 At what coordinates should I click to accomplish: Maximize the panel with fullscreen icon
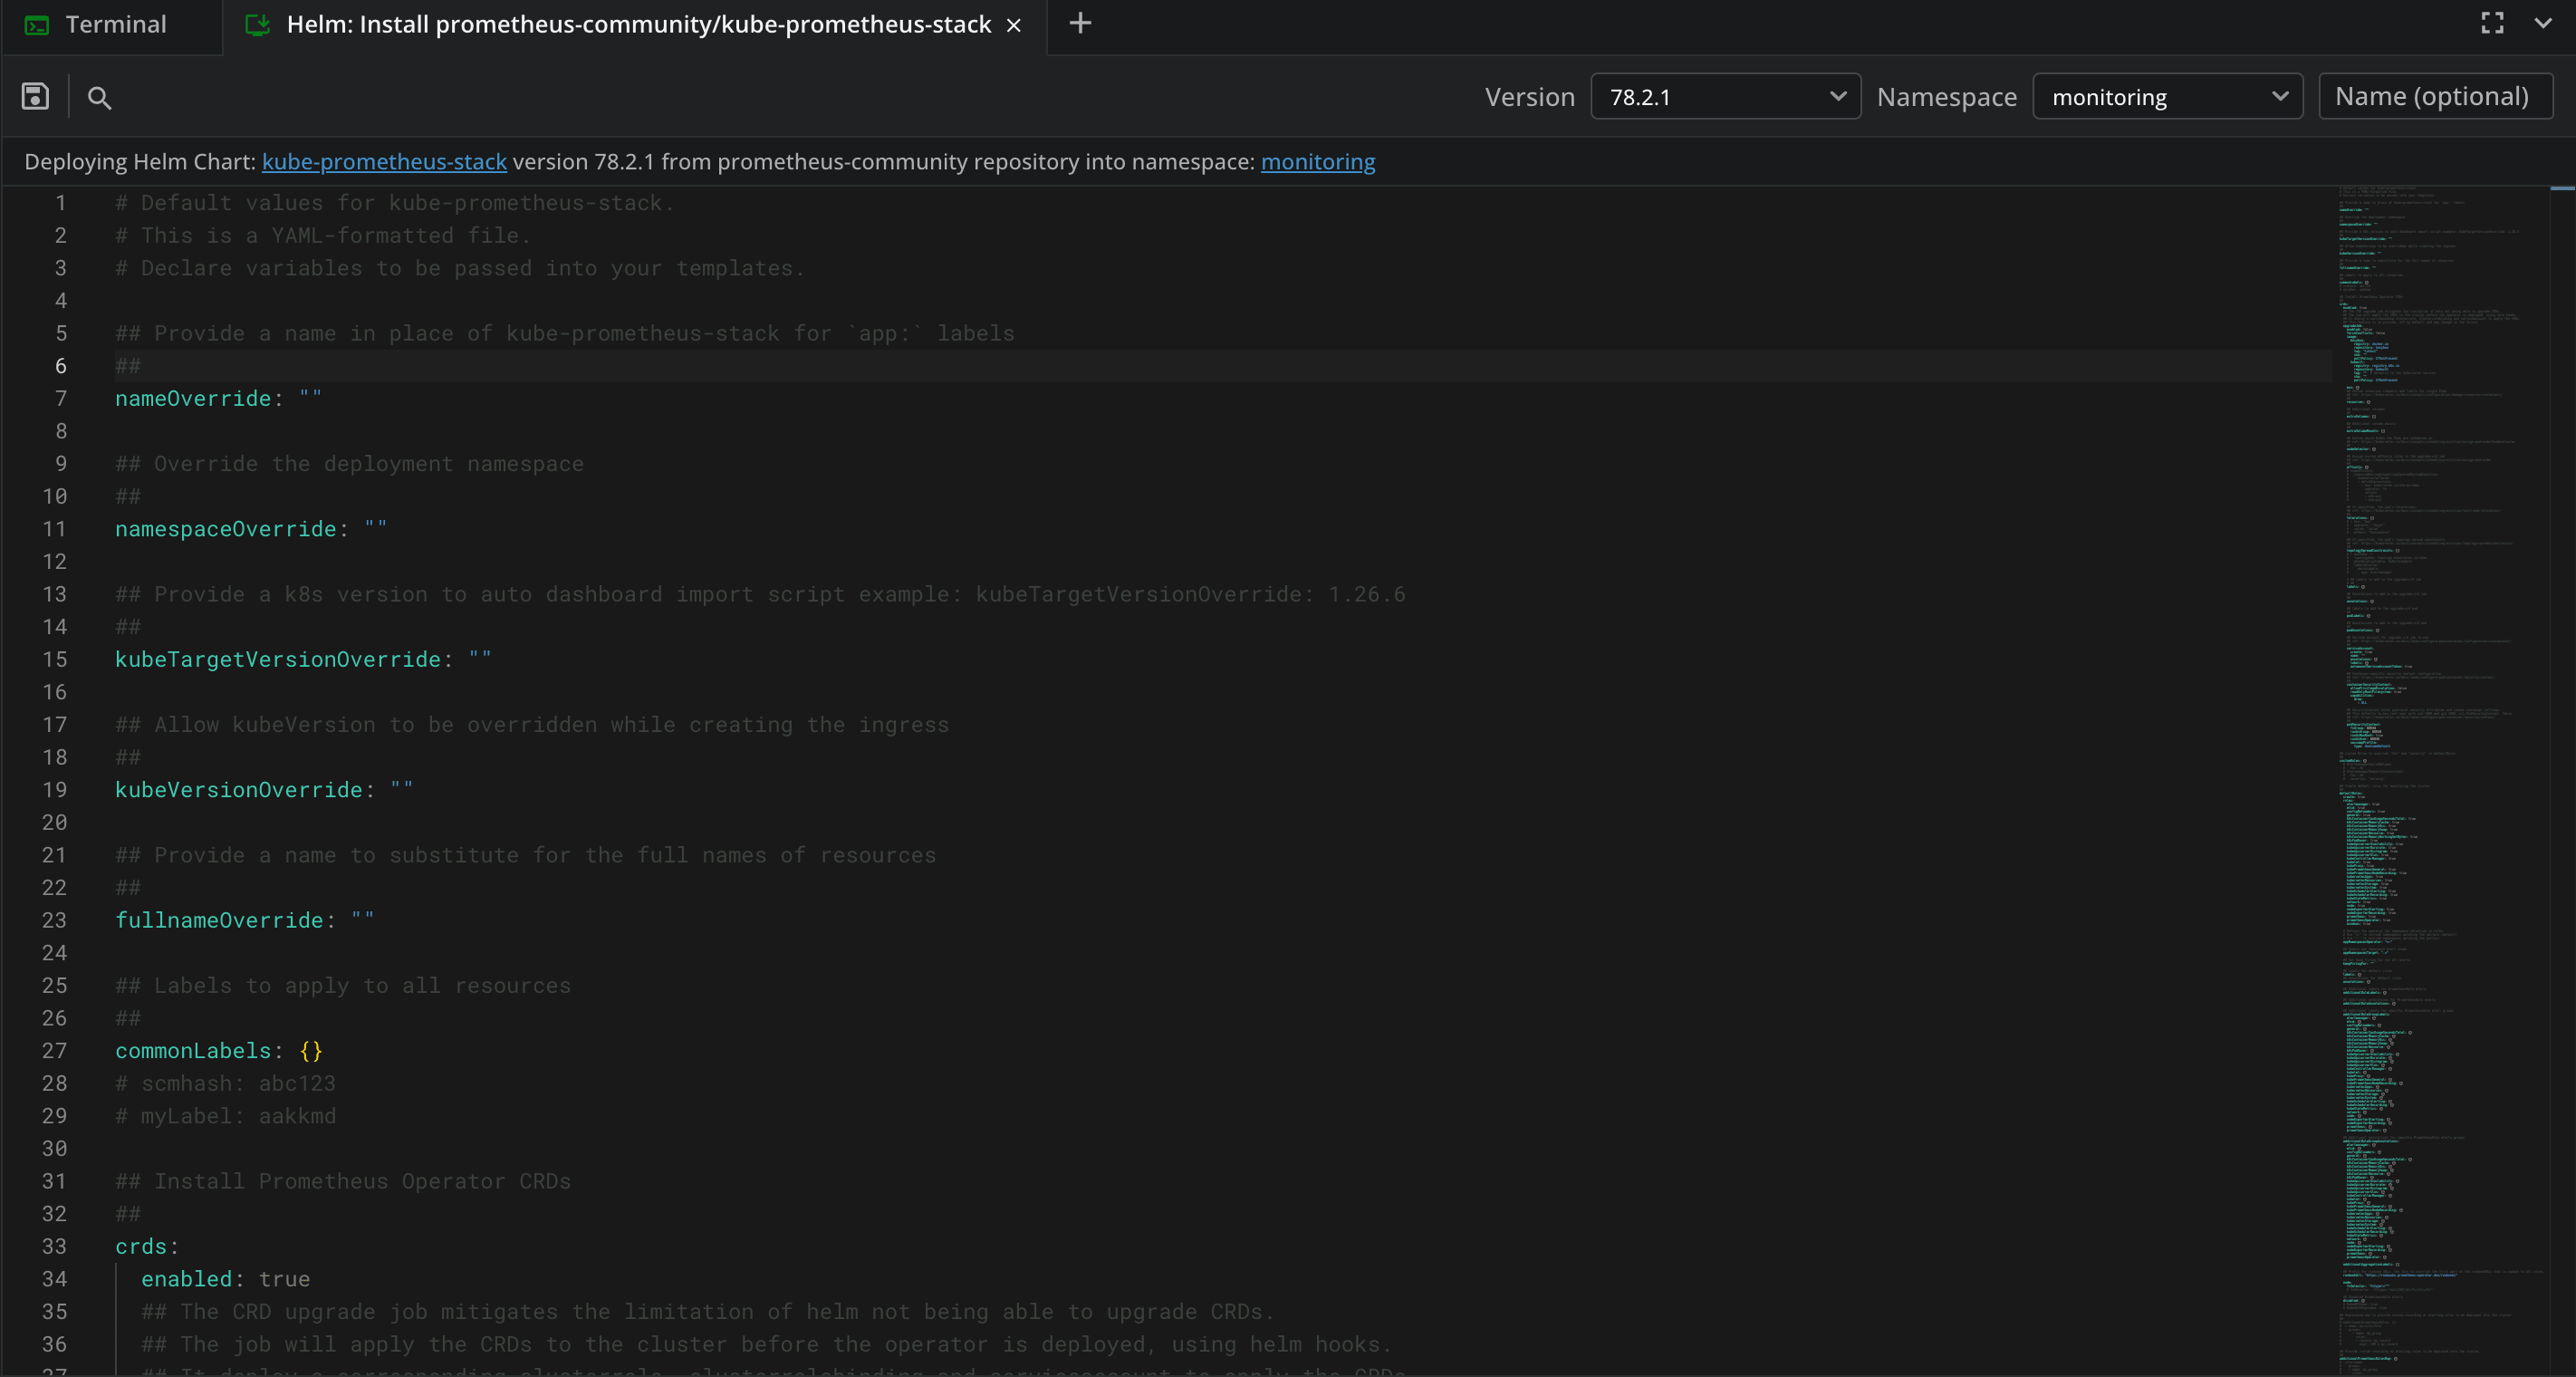(2492, 23)
